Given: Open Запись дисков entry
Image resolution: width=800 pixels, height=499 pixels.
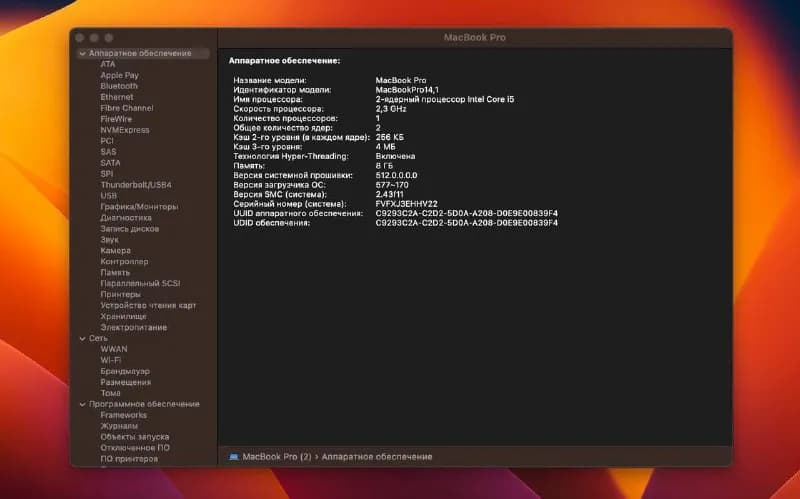Looking at the screenshot, I should (130, 229).
